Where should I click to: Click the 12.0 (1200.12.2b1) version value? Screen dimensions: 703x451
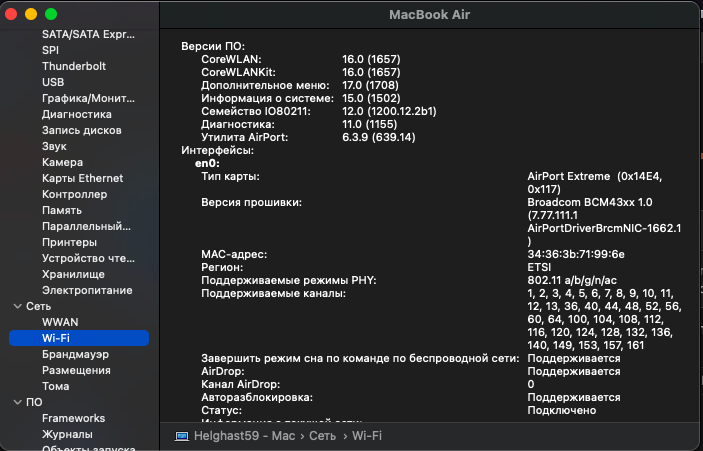coord(389,111)
